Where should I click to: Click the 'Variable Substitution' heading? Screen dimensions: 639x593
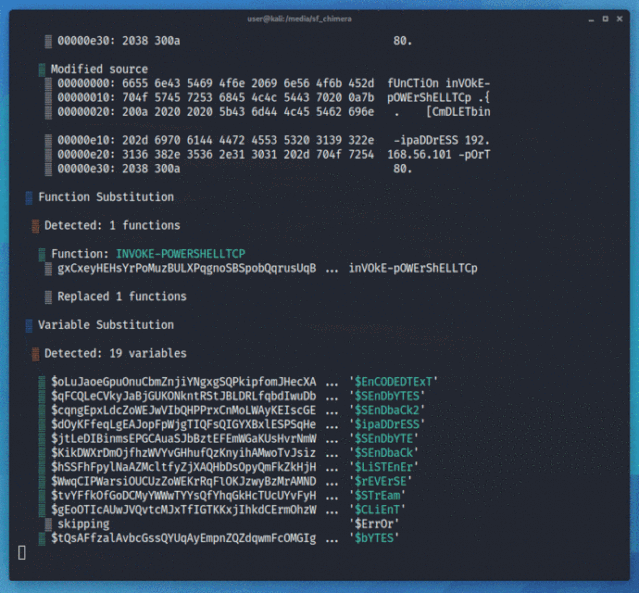(106, 325)
